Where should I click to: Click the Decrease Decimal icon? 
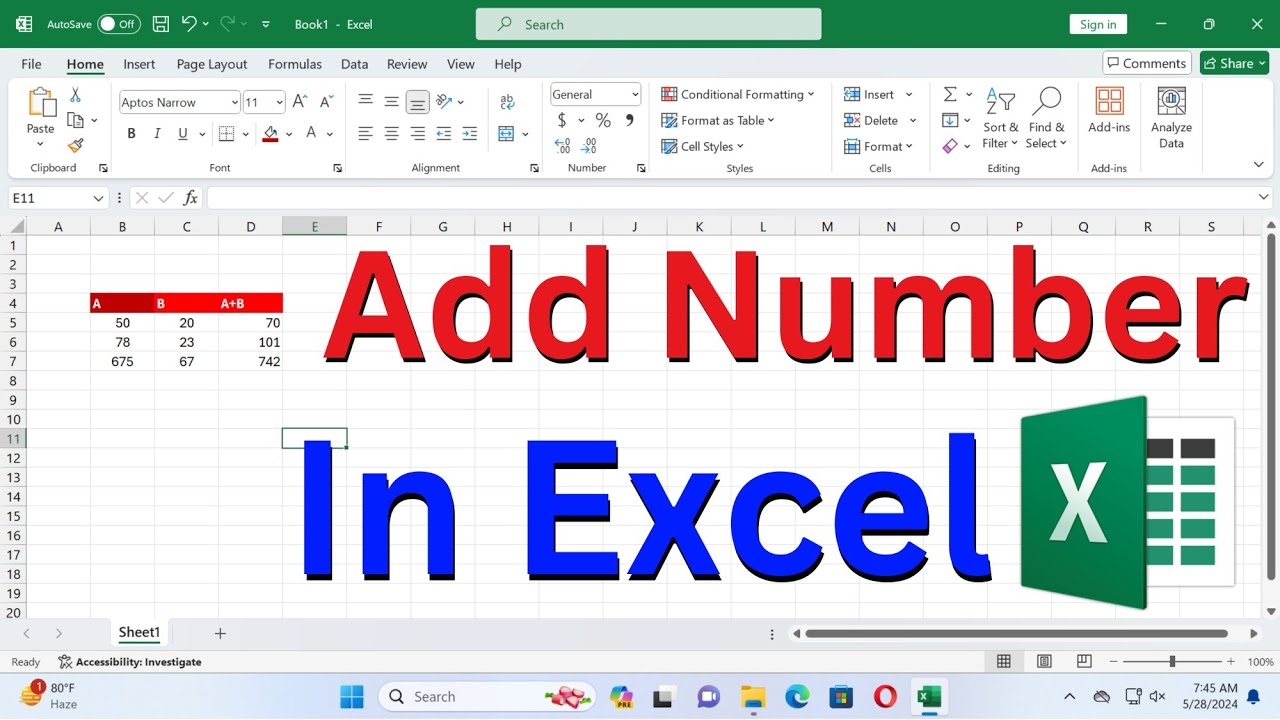pyautogui.click(x=590, y=146)
